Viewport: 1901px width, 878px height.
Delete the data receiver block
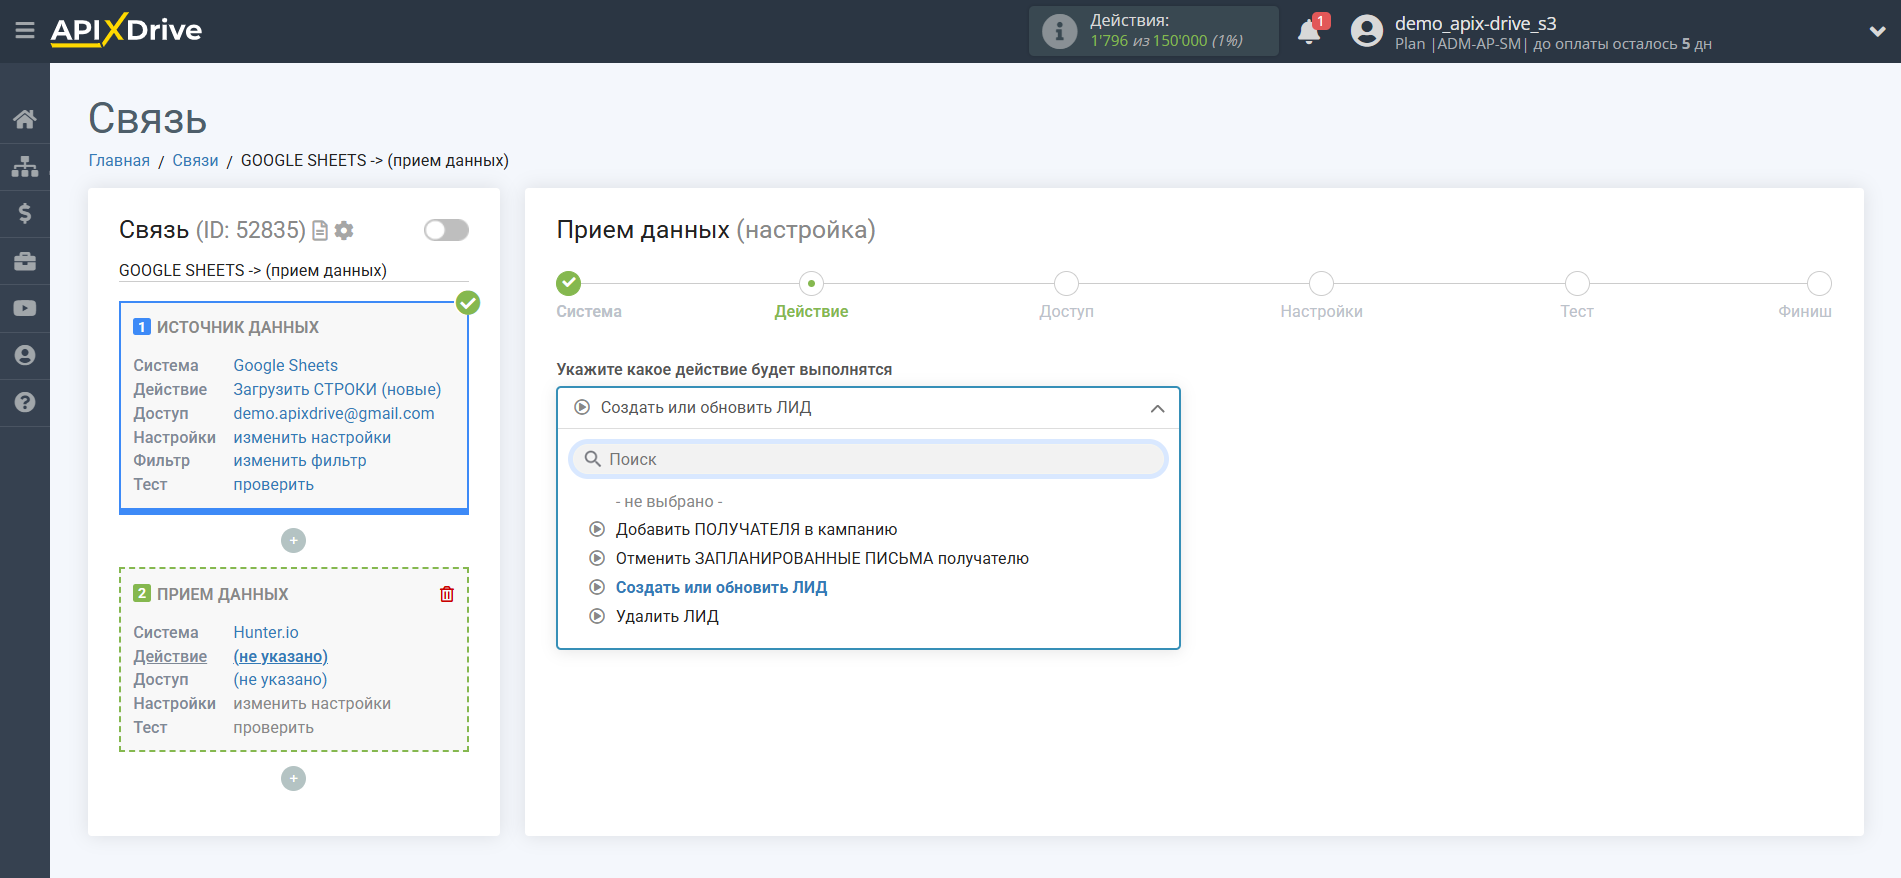coord(447,594)
